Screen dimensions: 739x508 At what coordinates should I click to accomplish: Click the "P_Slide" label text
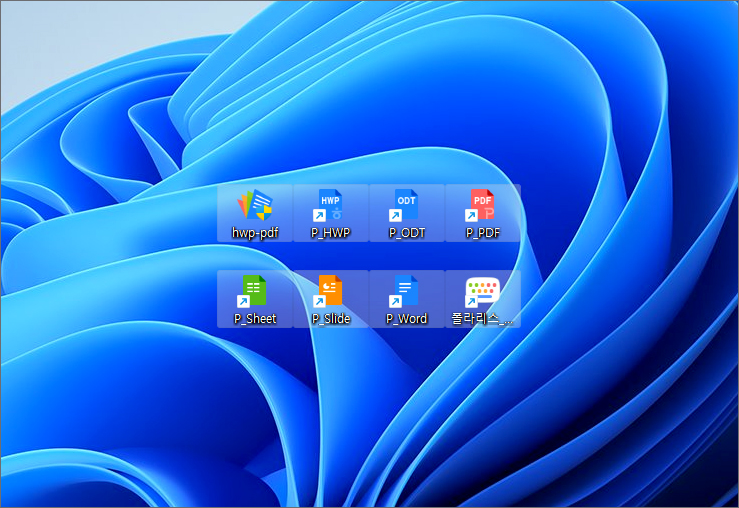point(331,319)
